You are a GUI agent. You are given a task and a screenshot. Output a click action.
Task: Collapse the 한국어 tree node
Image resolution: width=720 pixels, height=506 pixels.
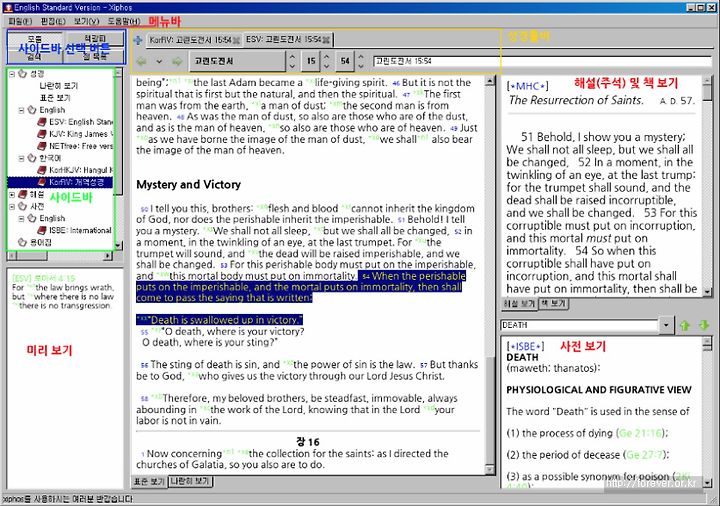click(x=22, y=158)
